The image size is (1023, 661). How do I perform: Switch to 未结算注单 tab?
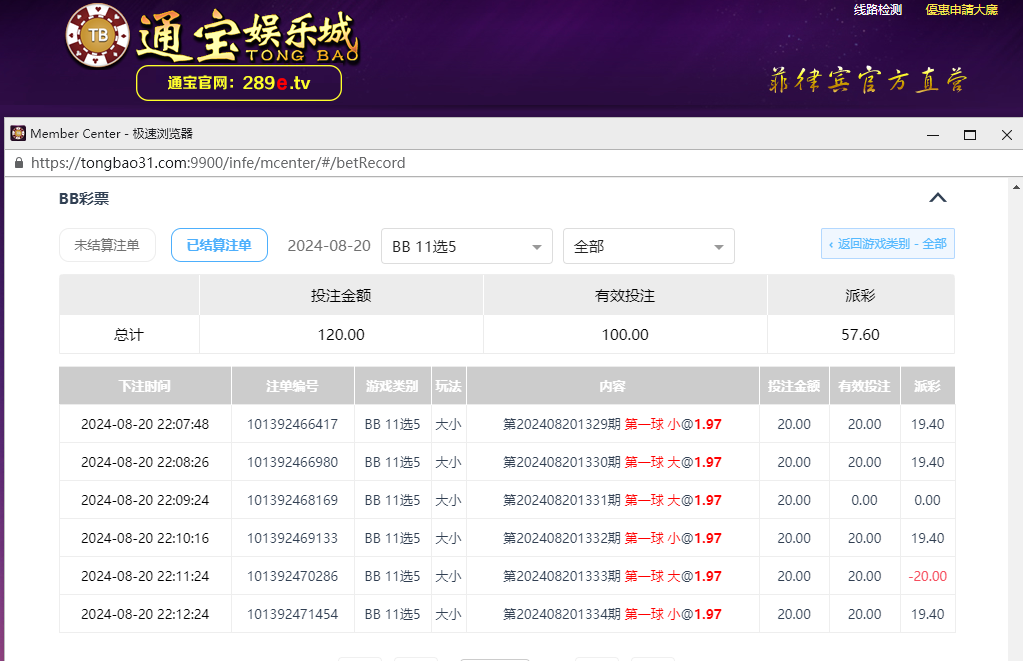107,245
